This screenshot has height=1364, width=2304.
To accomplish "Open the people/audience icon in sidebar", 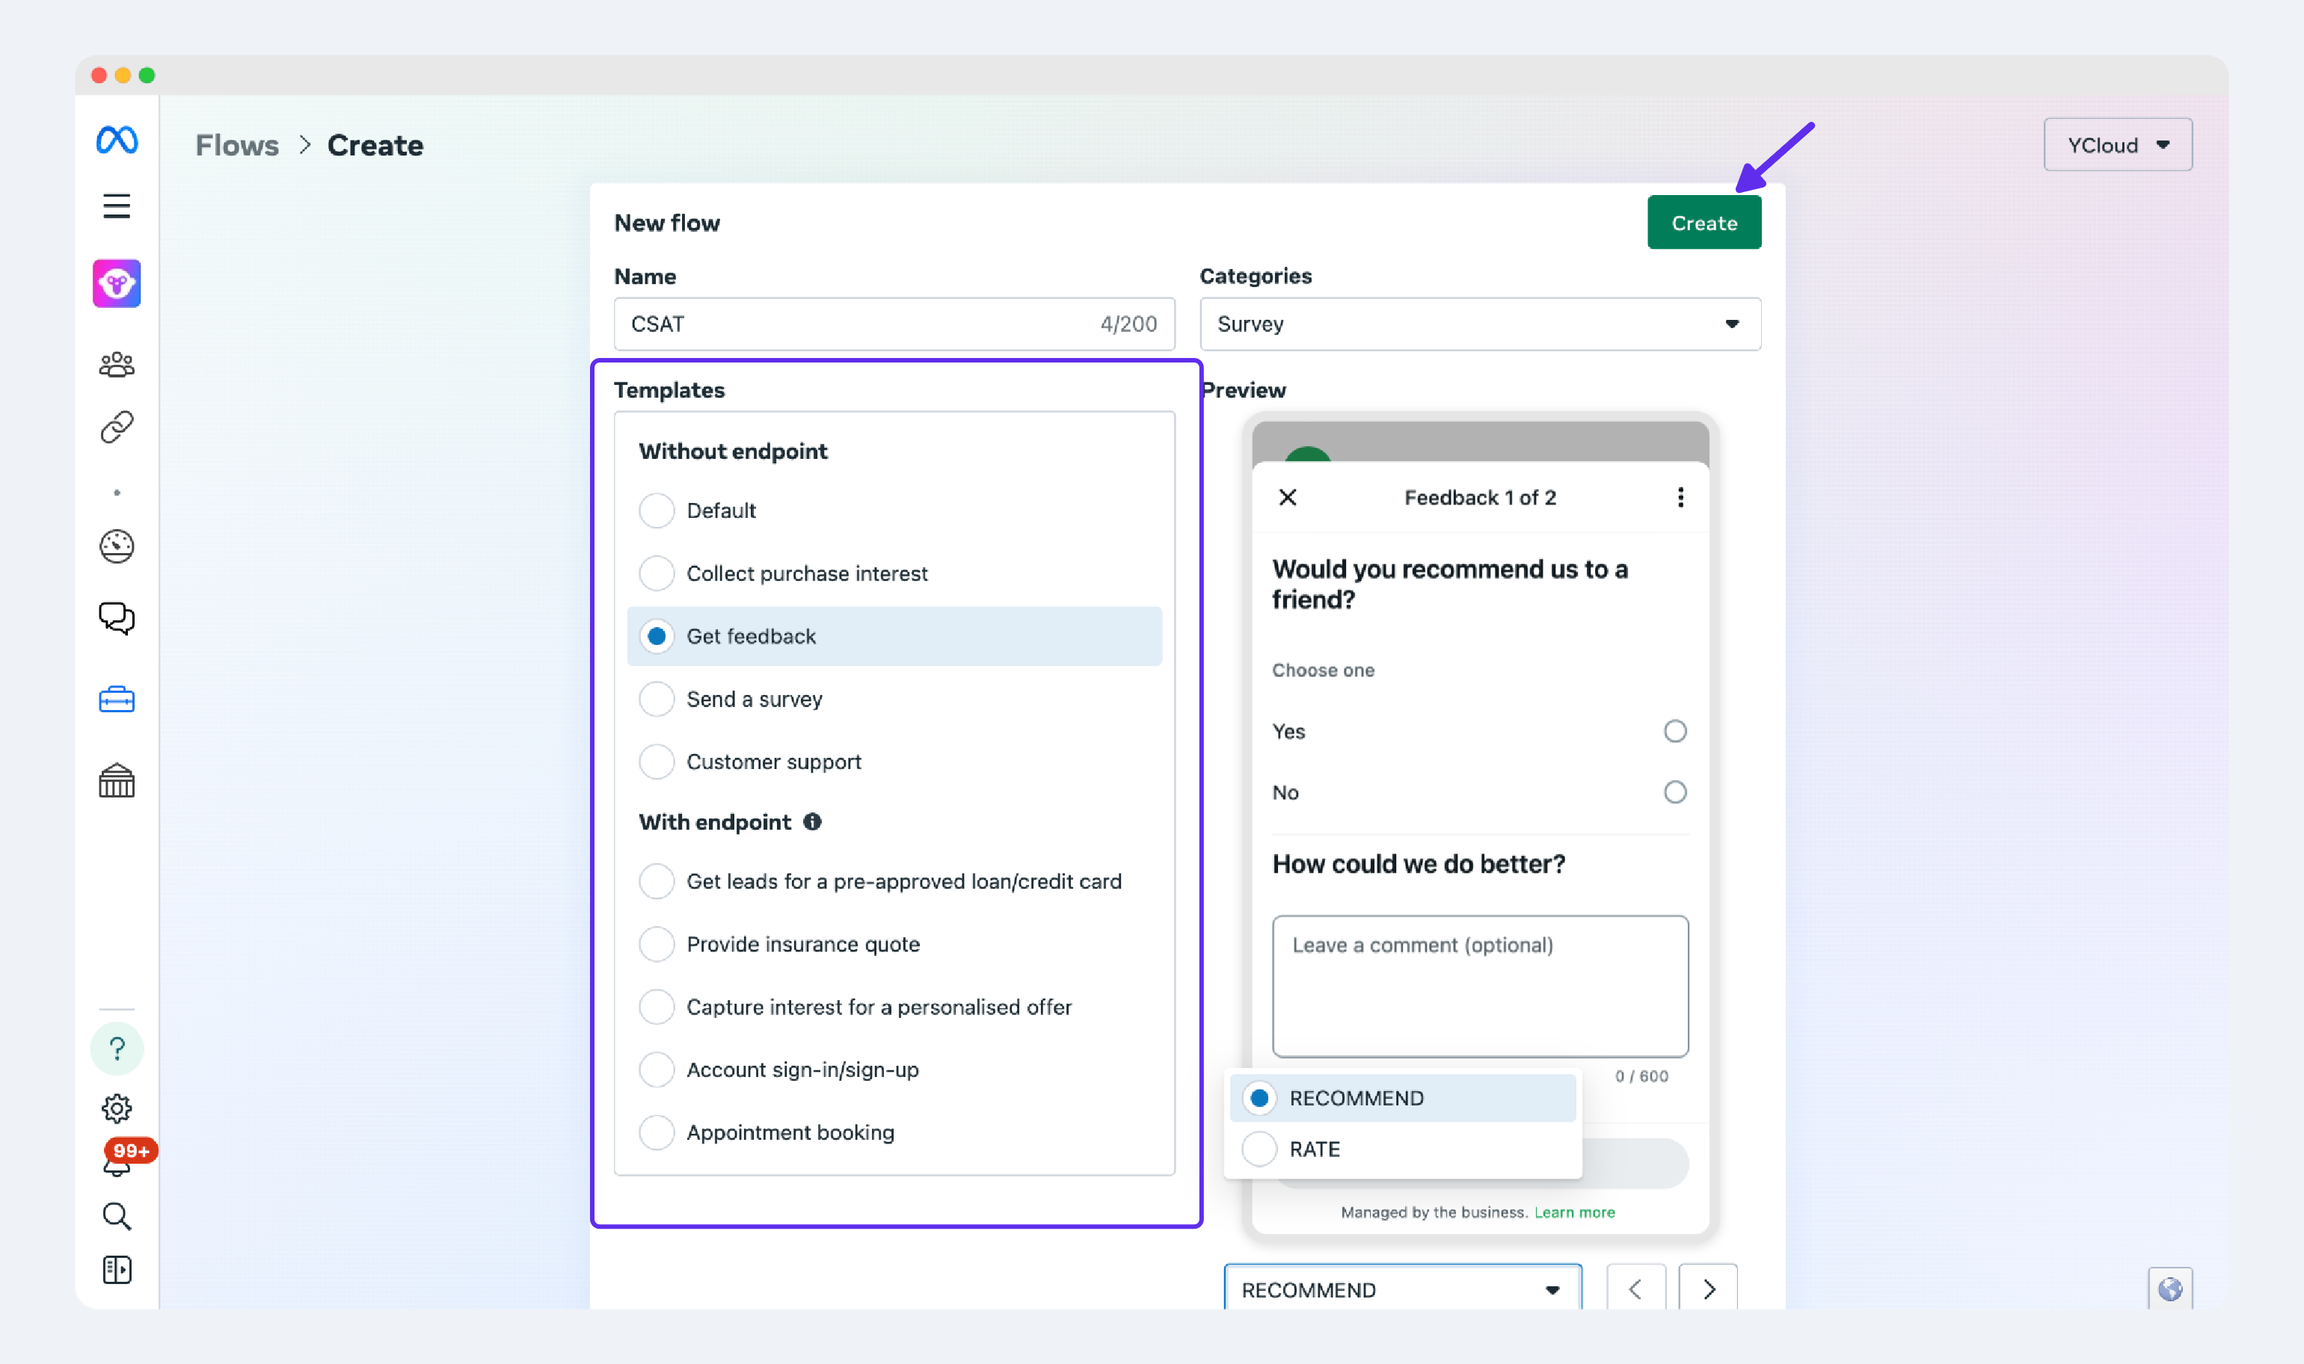I will [117, 364].
